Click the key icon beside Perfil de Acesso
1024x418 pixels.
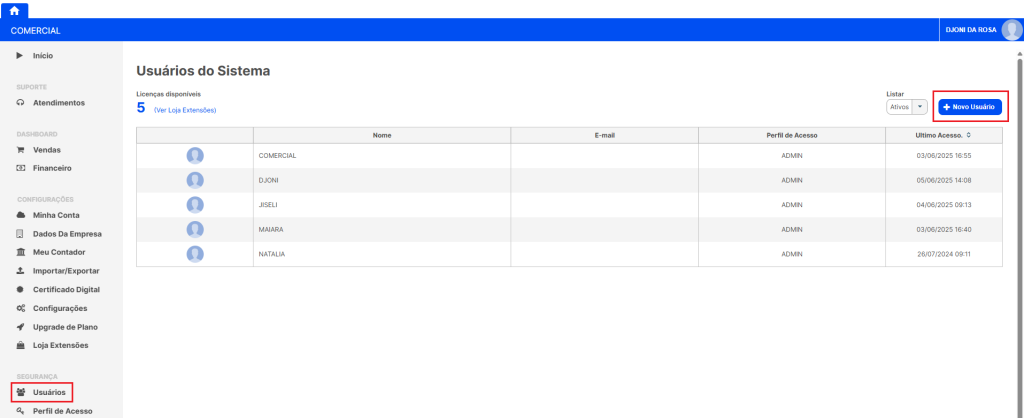tap(20, 411)
